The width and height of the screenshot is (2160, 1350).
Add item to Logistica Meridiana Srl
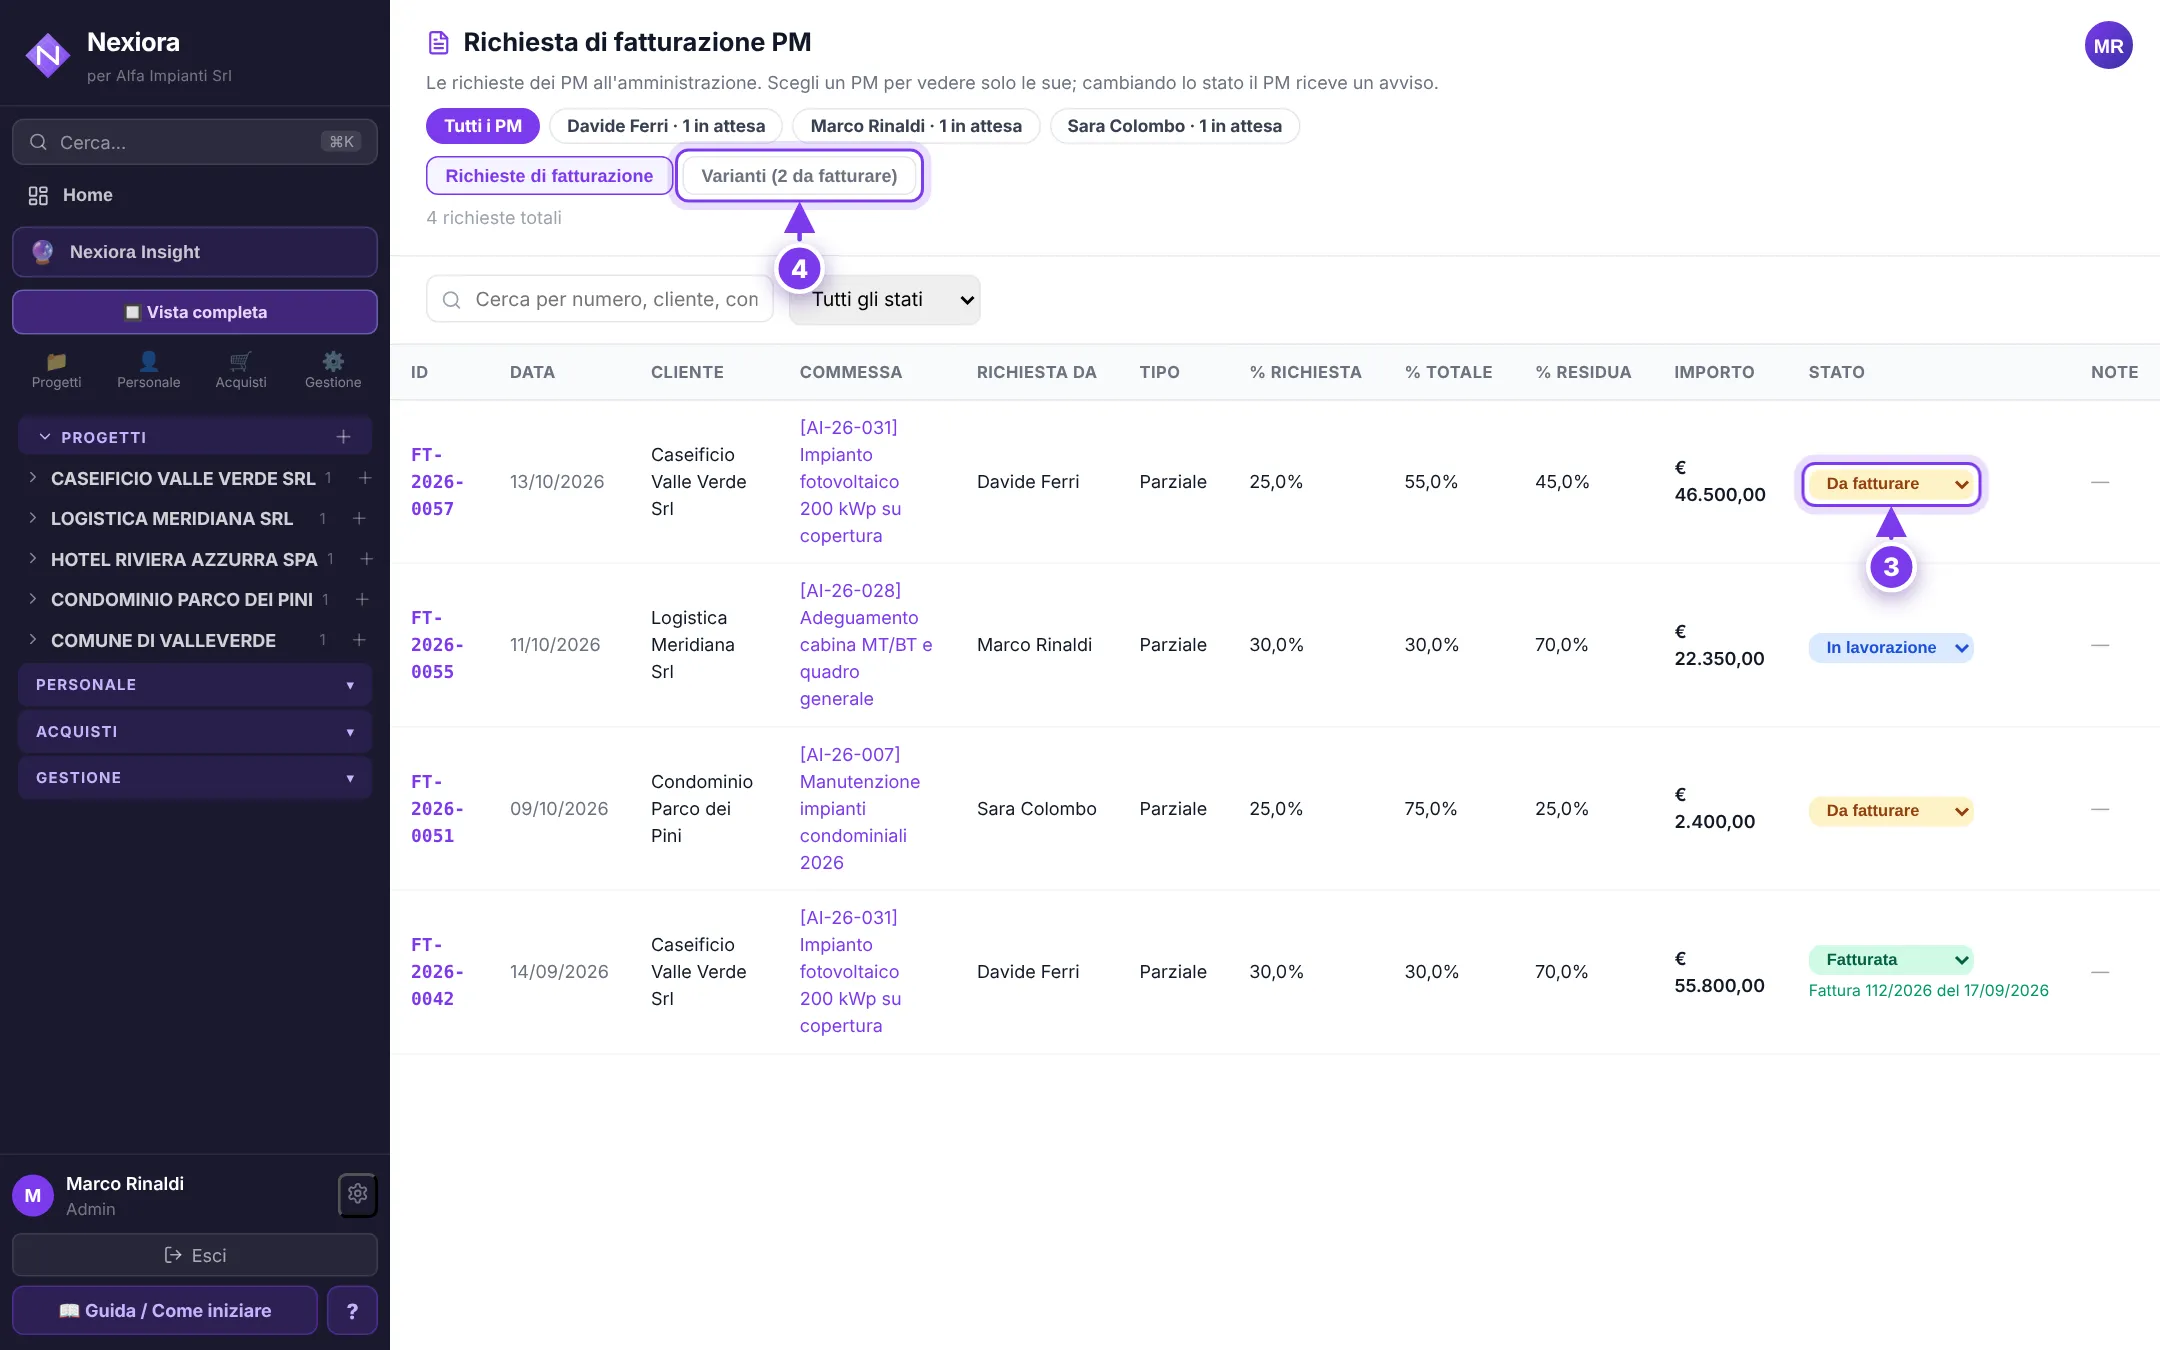(x=359, y=518)
